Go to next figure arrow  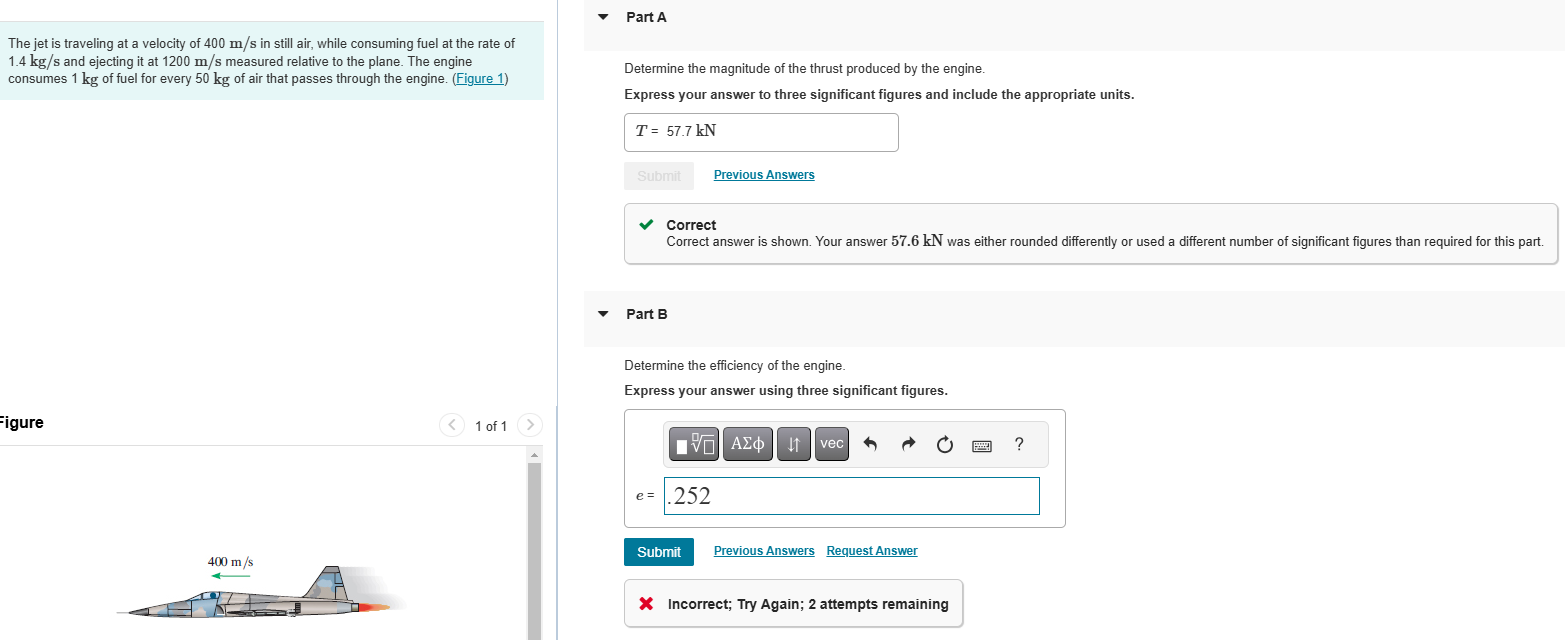[x=530, y=426]
